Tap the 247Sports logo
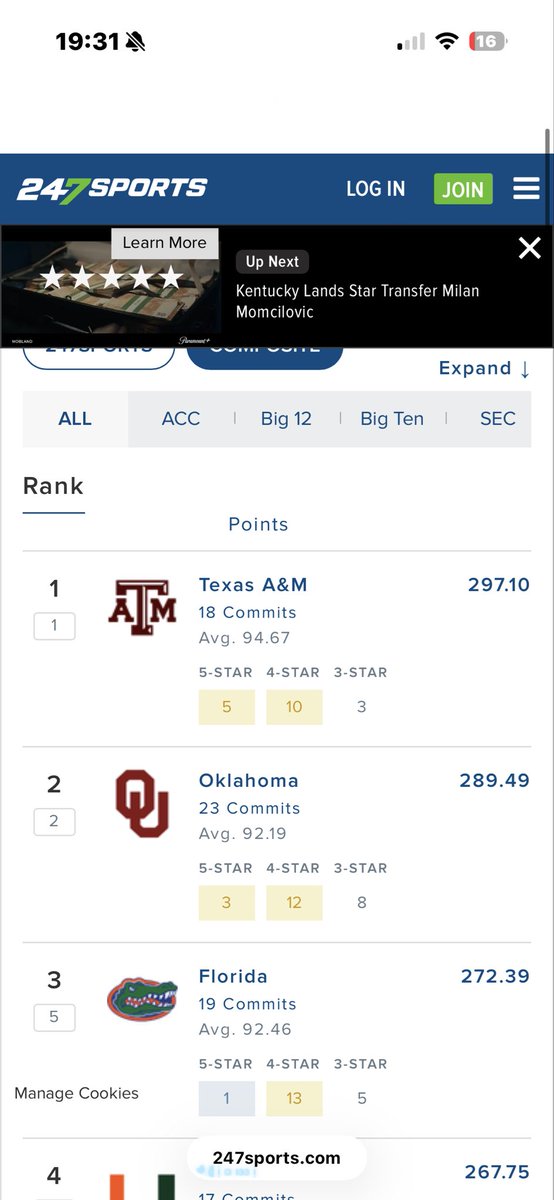 pos(112,189)
